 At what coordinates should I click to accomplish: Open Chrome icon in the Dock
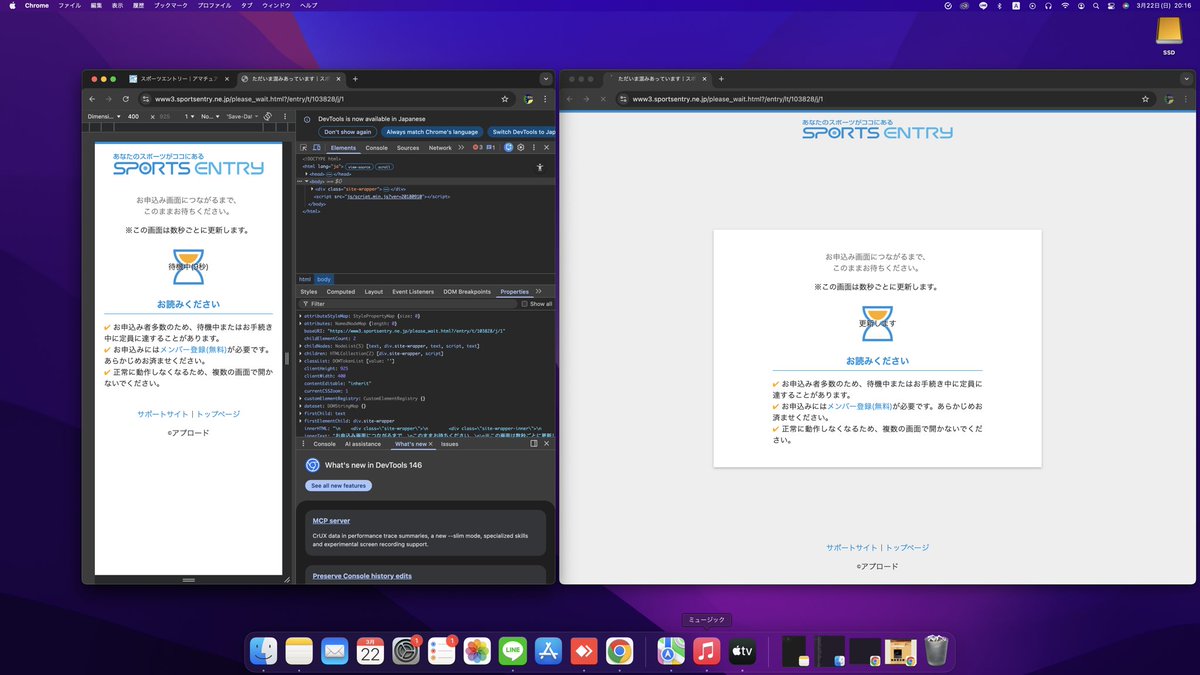(x=619, y=651)
